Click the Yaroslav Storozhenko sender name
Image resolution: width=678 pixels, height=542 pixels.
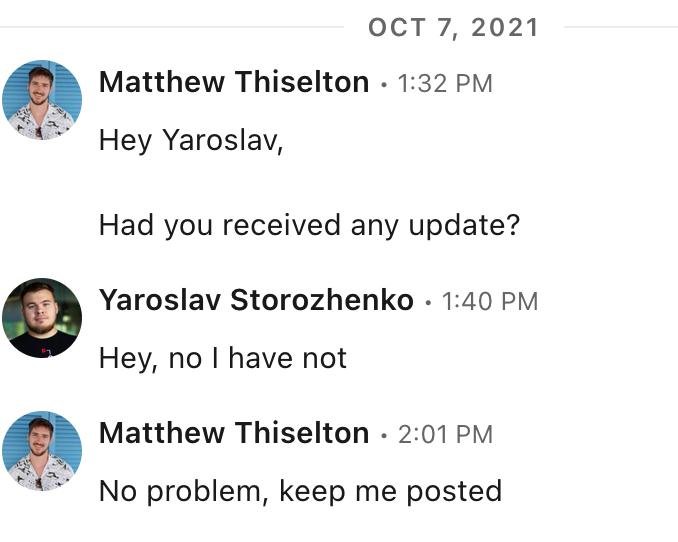[x=256, y=300]
